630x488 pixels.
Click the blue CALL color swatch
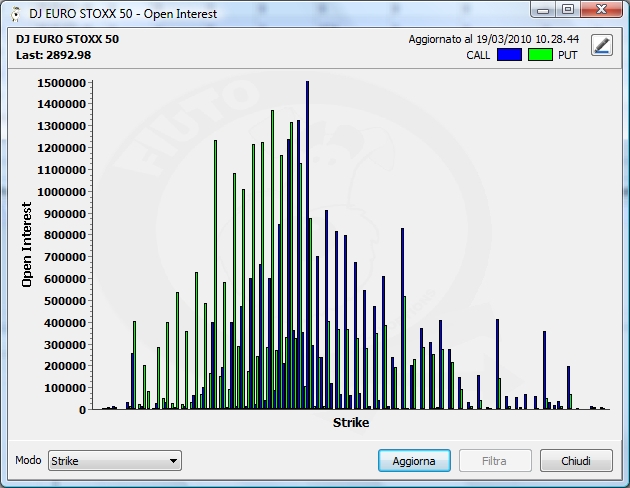[x=509, y=55]
